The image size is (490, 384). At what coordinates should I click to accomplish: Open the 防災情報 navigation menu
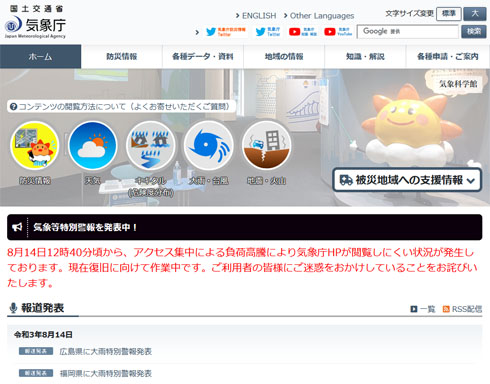tap(122, 56)
